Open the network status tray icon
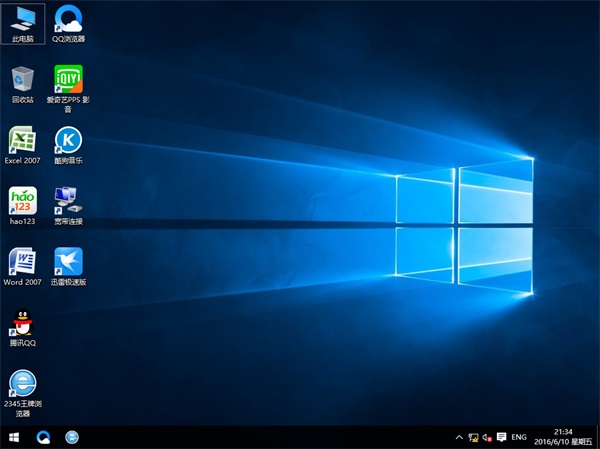The height and width of the screenshot is (449, 600). [x=473, y=437]
